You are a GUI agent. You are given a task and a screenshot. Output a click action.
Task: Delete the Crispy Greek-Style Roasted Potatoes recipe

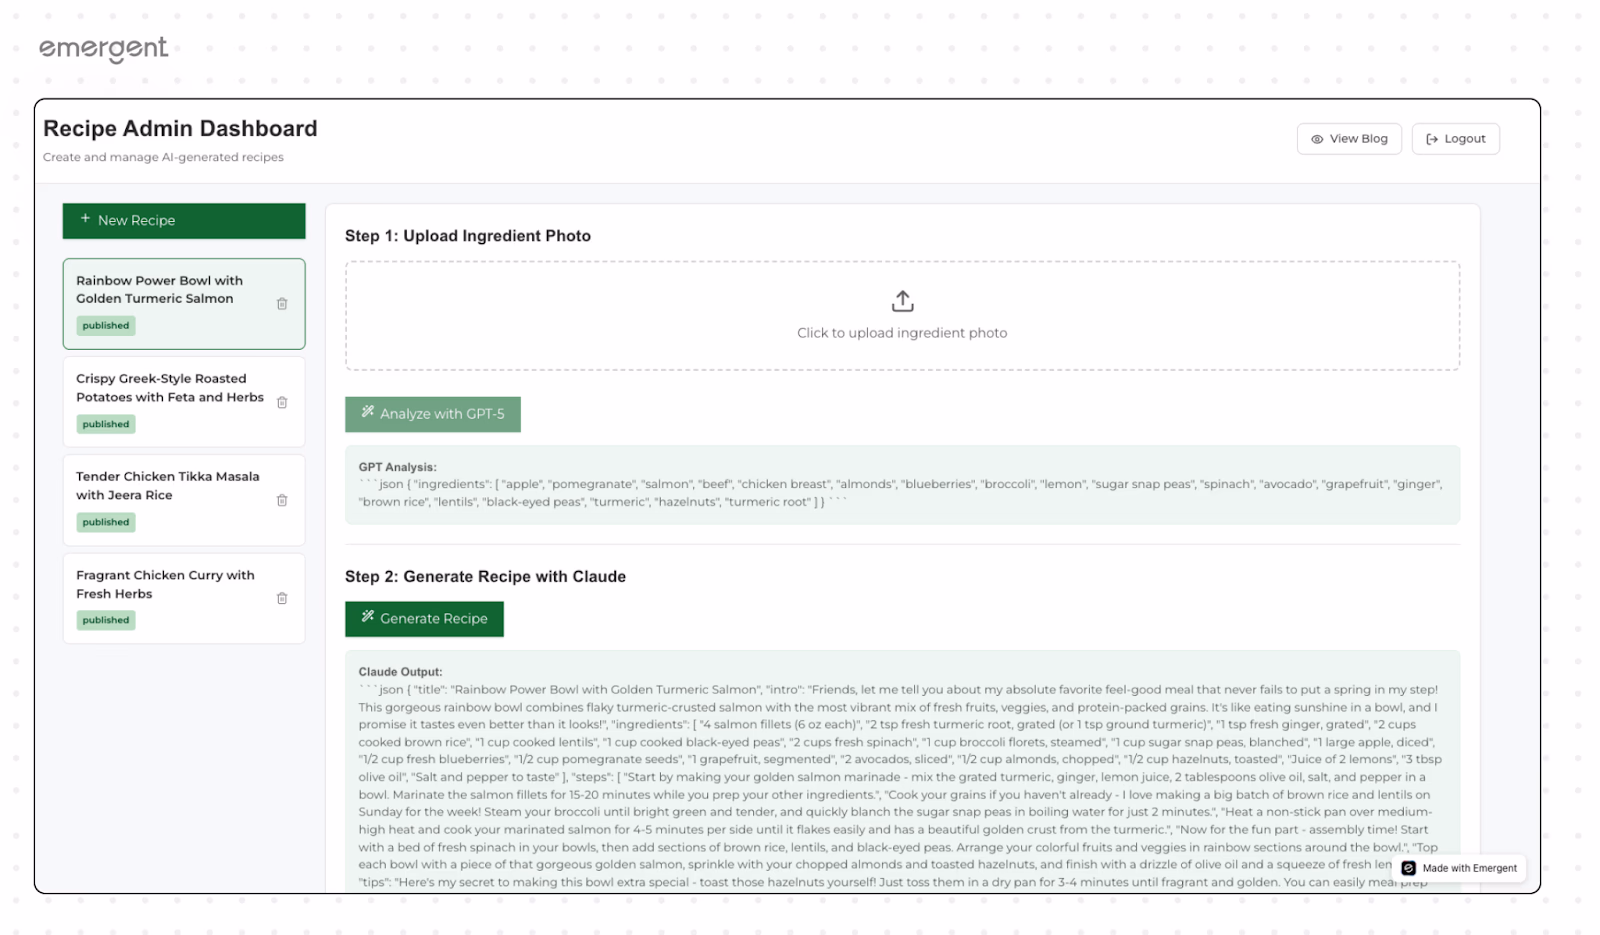click(x=282, y=402)
